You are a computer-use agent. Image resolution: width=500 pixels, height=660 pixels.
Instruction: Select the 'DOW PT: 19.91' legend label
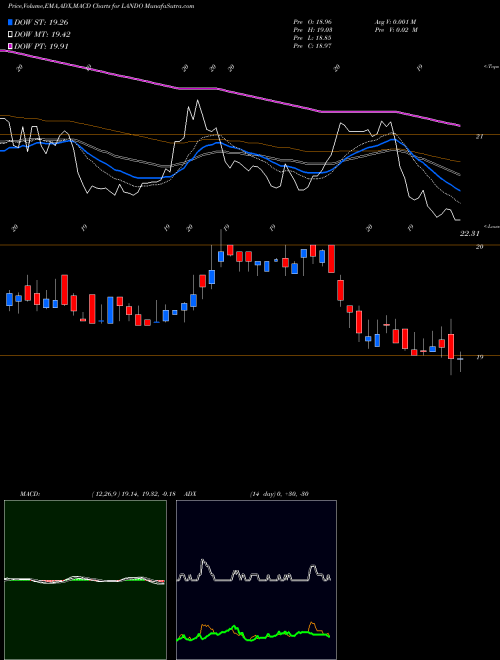point(41,46)
